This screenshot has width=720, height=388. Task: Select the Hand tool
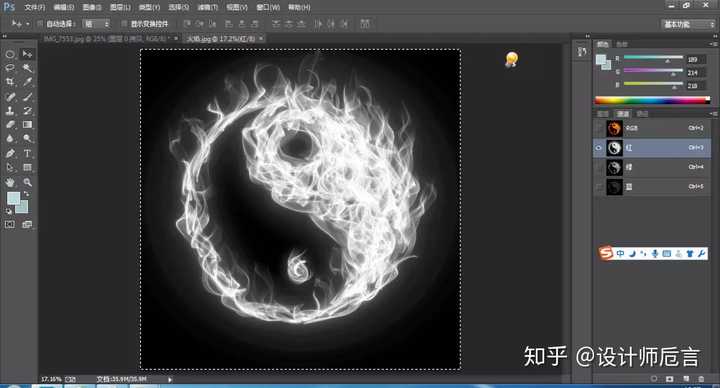coord(10,182)
